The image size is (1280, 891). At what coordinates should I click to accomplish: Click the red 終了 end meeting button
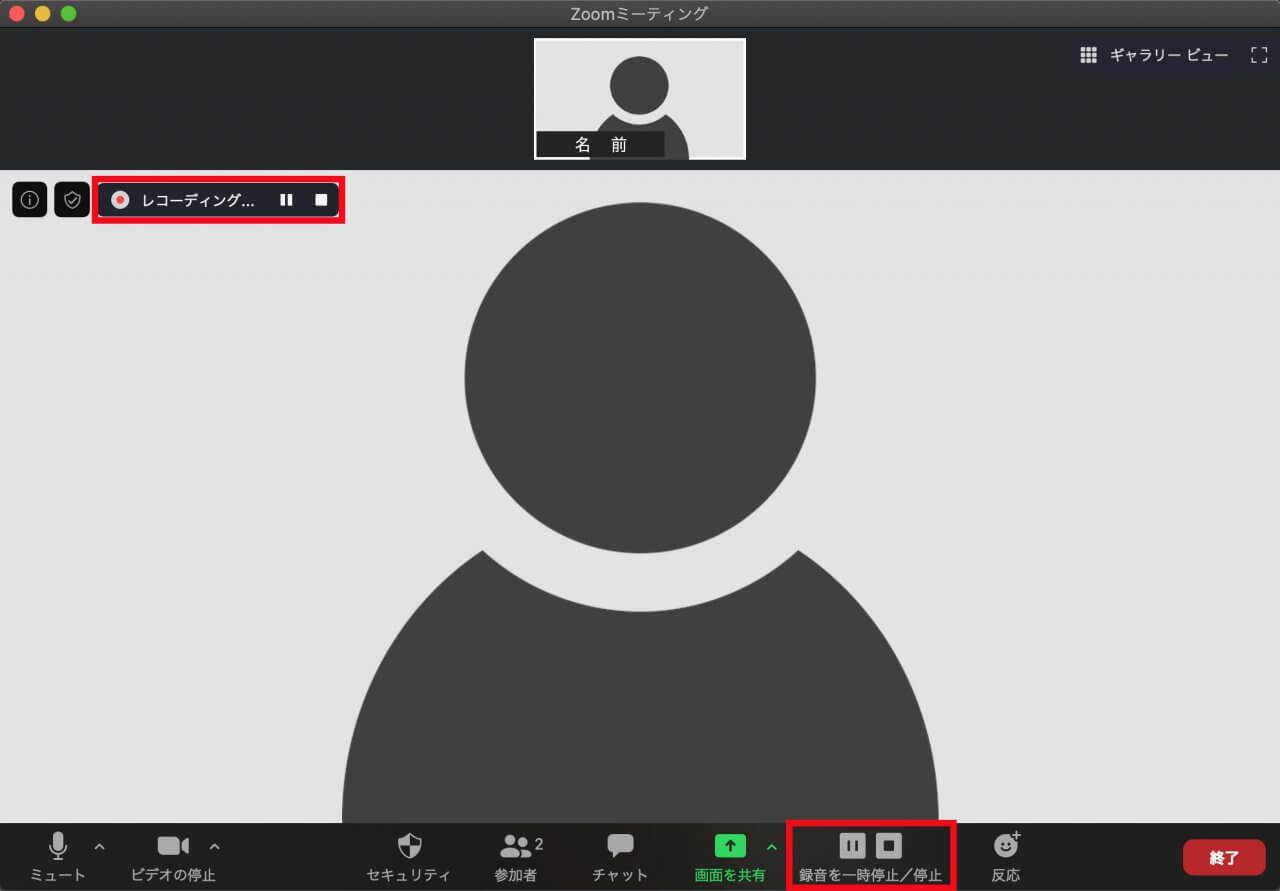click(x=1224, y=857)
